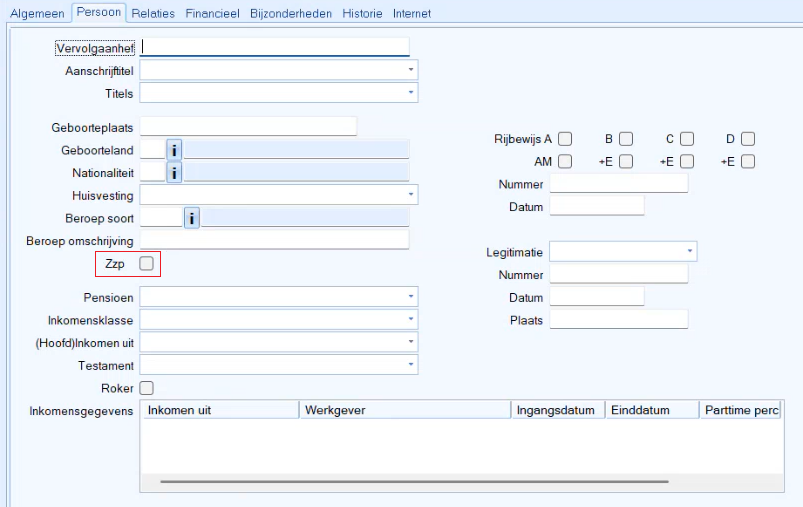Check Rijbewijs C checkbox
The image size is (803, 507).
pos(687,139)
